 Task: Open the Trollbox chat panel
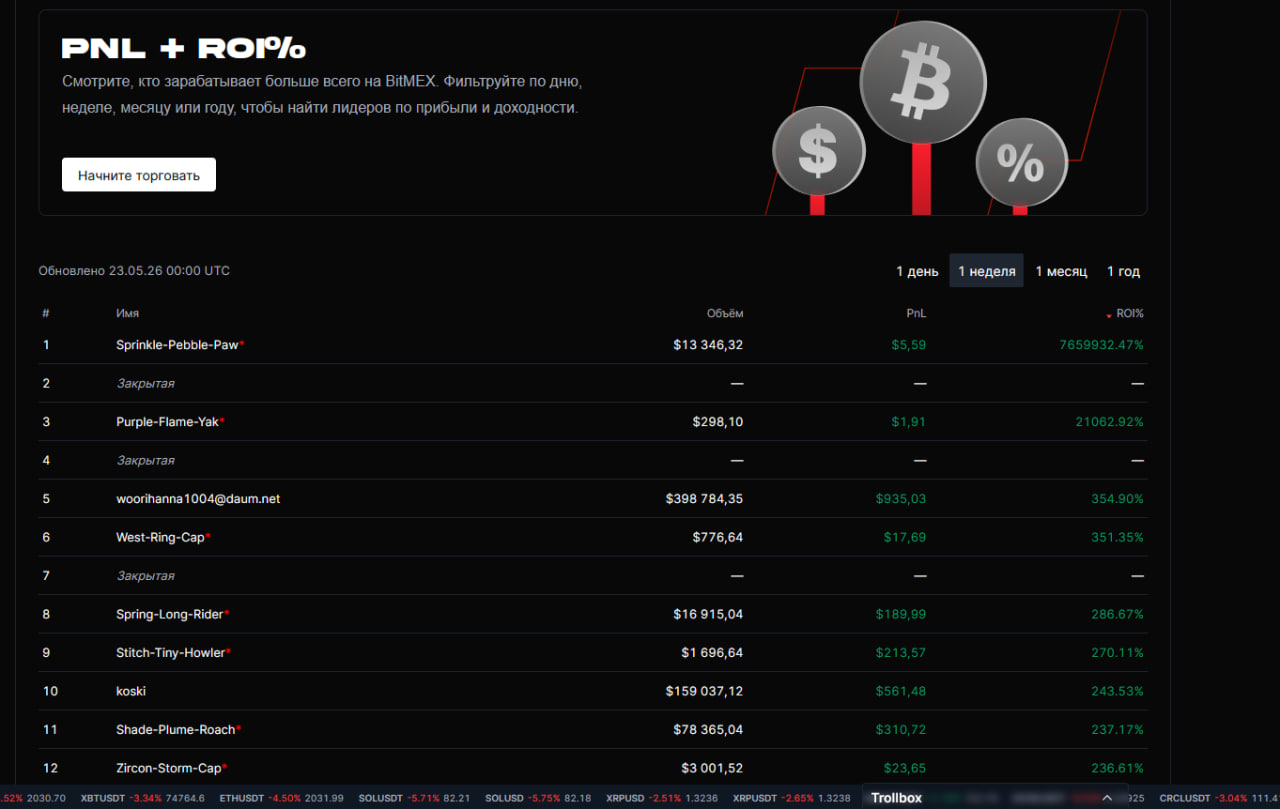coord(896,798)
